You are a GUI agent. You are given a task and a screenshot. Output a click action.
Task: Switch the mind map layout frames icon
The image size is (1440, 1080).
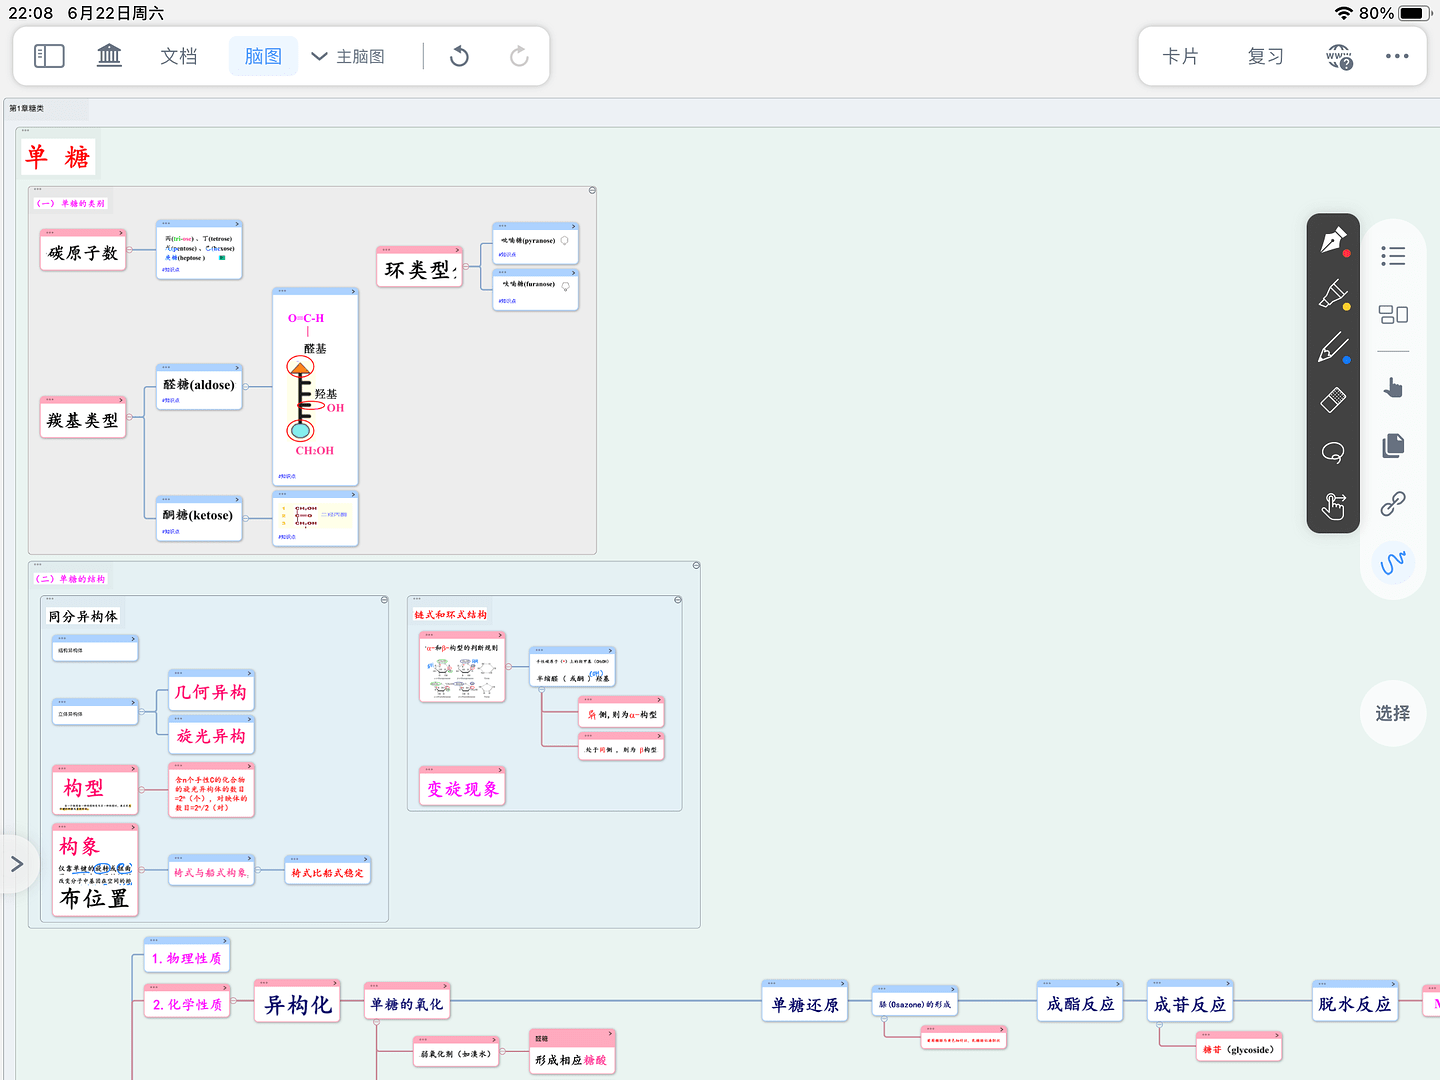click(1393, 314)
